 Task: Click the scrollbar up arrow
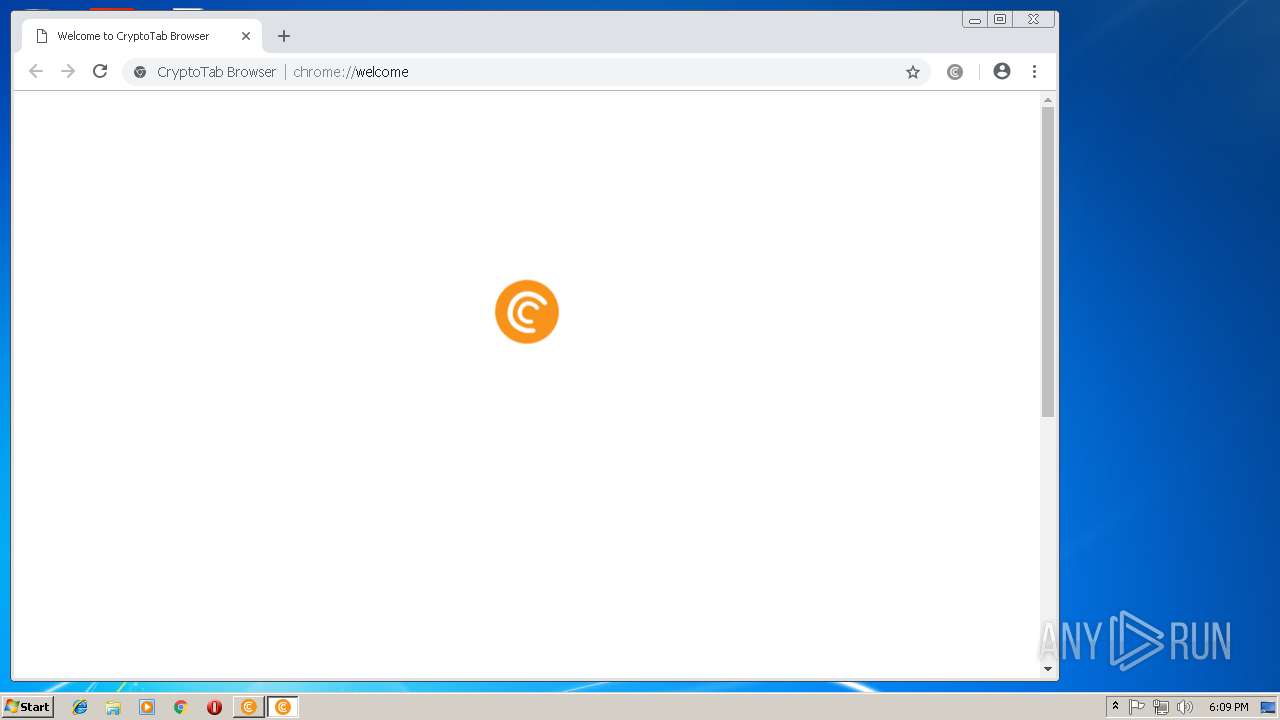[1048, 100]
